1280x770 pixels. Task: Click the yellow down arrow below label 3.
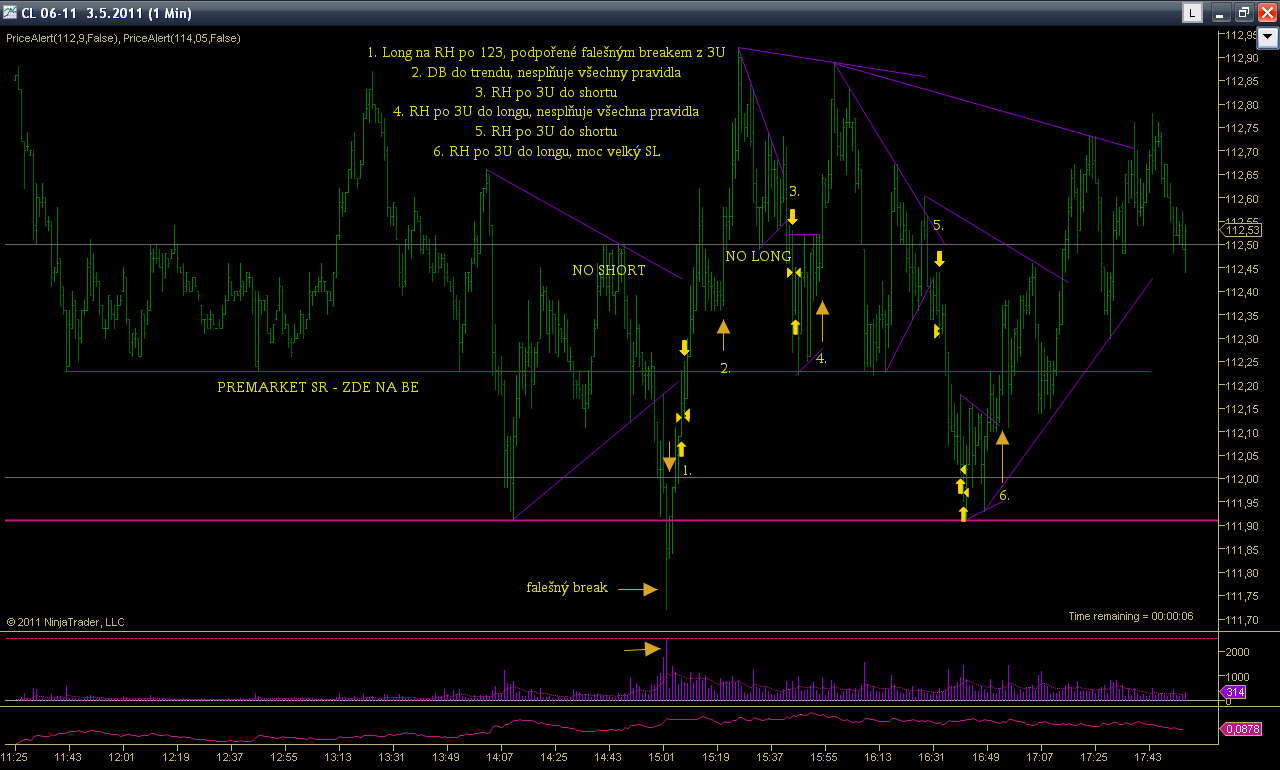pyautogui.click(x=792, y=216)
